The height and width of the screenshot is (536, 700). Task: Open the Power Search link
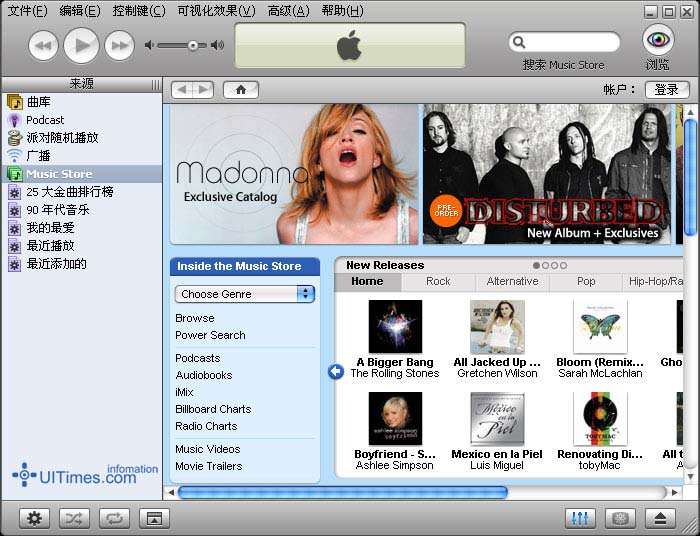click(x=210, y=335)
